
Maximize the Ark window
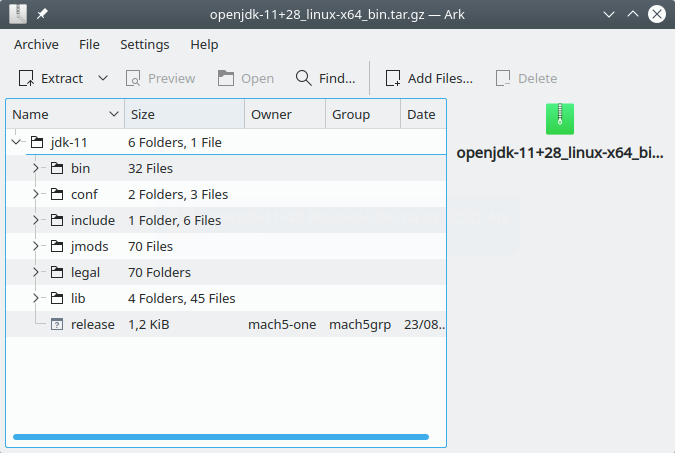pos(633,14)
